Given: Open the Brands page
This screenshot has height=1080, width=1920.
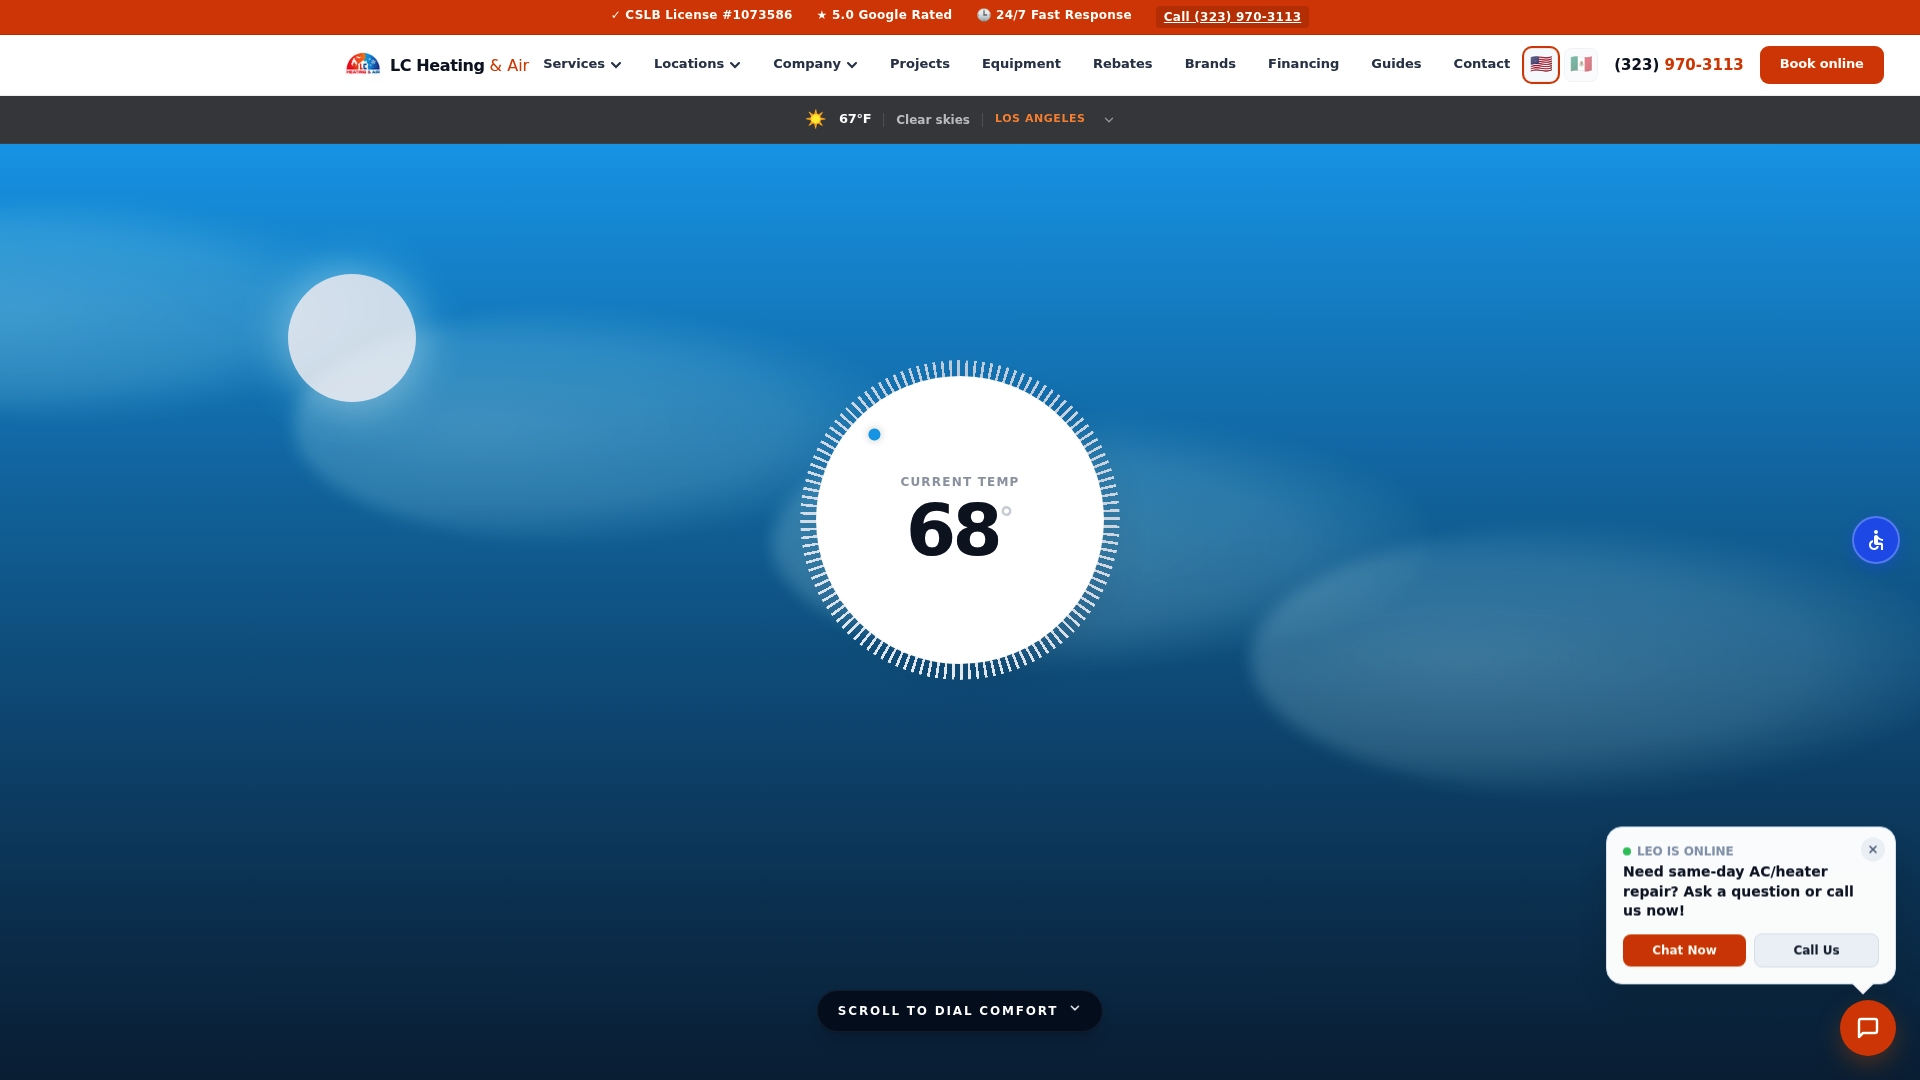Looking at the screenshot, I should tap(1210, 64).
